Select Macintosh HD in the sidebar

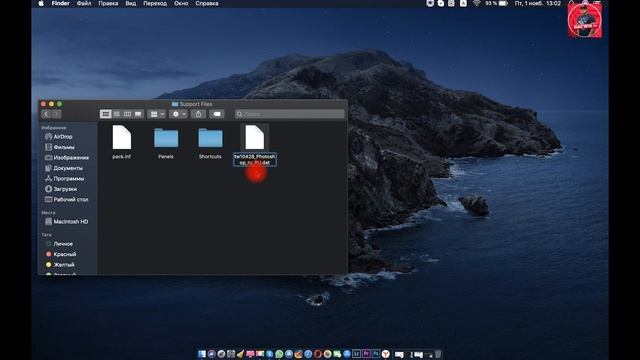tap(71, 222)
